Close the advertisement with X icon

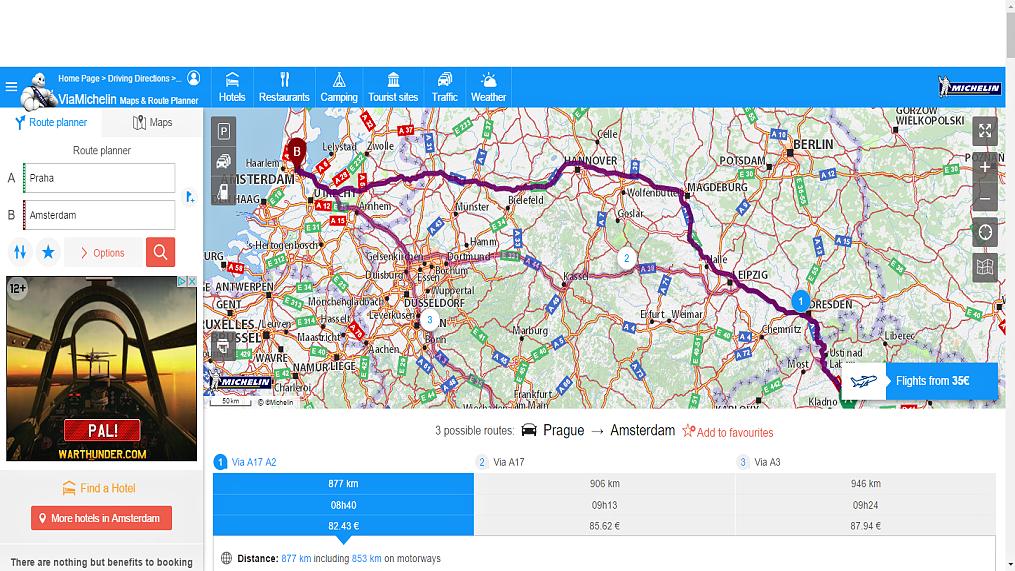(x=192, y=282)
